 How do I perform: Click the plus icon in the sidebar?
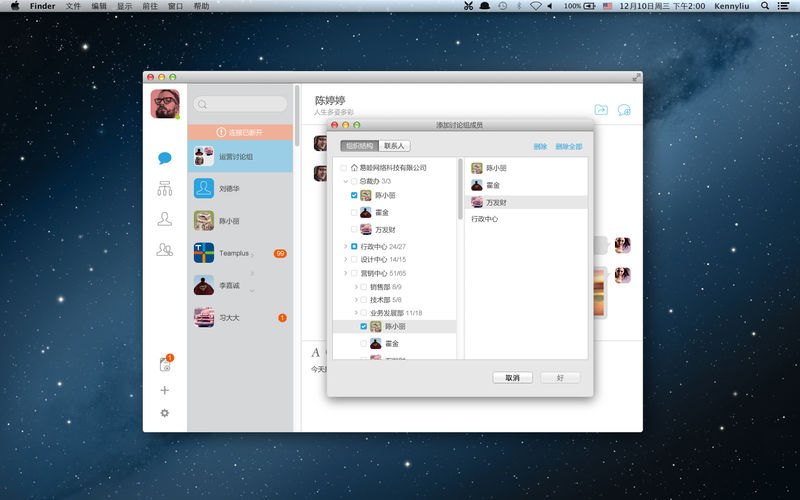[165, 390]
